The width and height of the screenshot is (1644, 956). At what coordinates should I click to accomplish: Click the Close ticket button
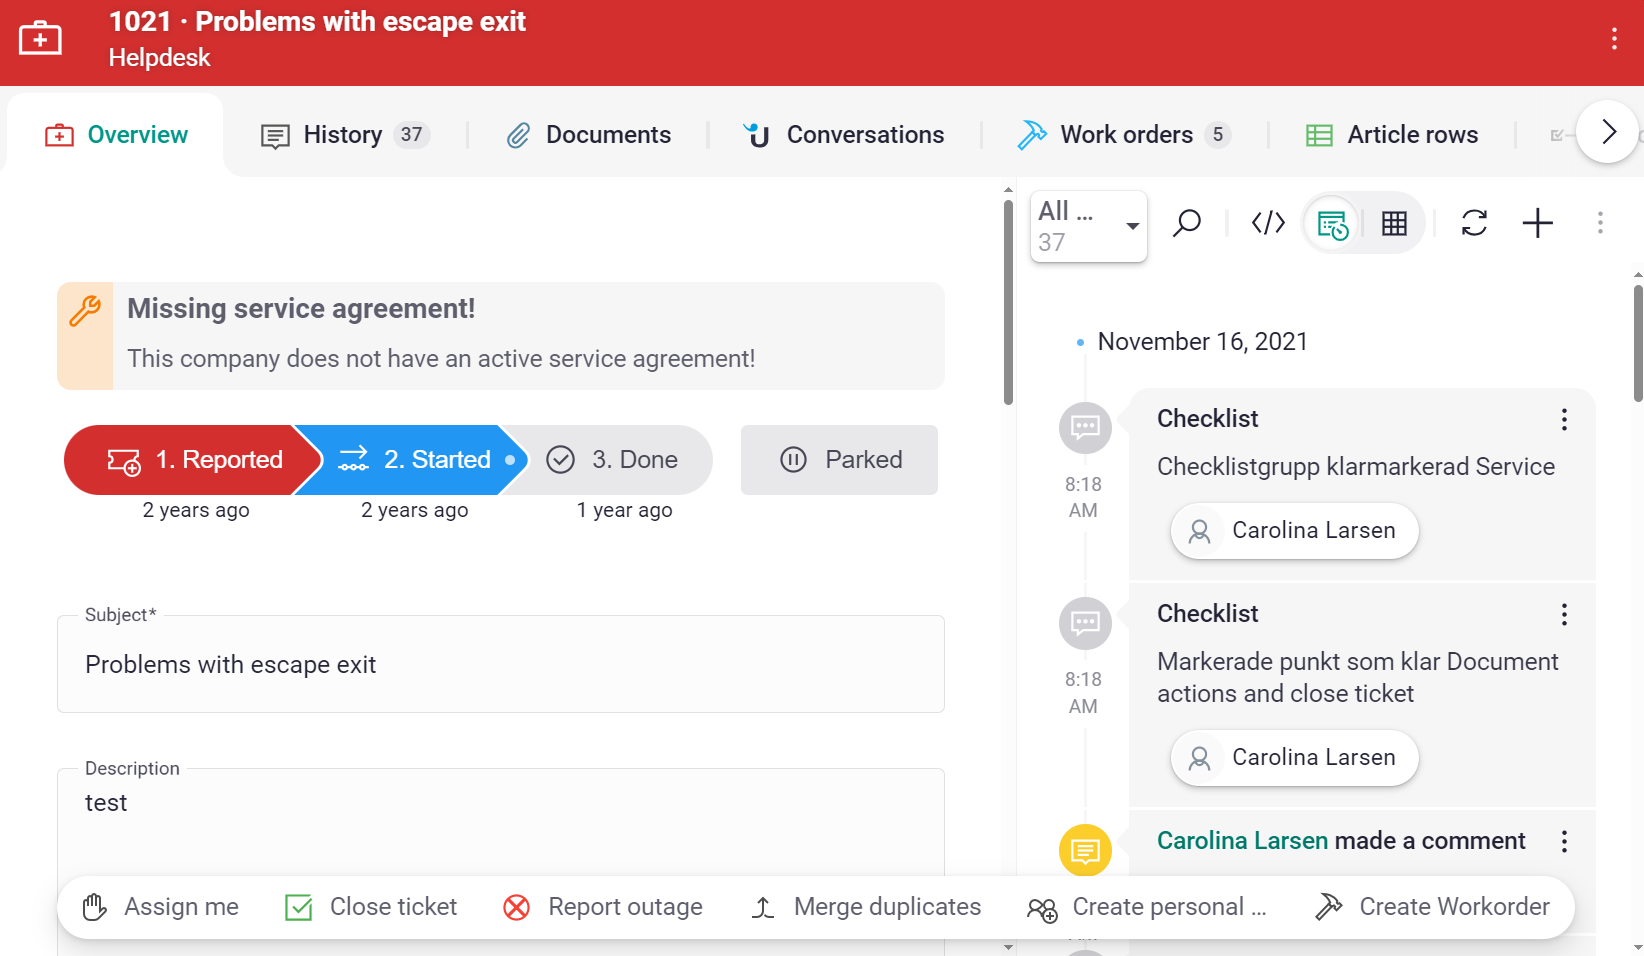pyautogui.click(x=371, y=907)
